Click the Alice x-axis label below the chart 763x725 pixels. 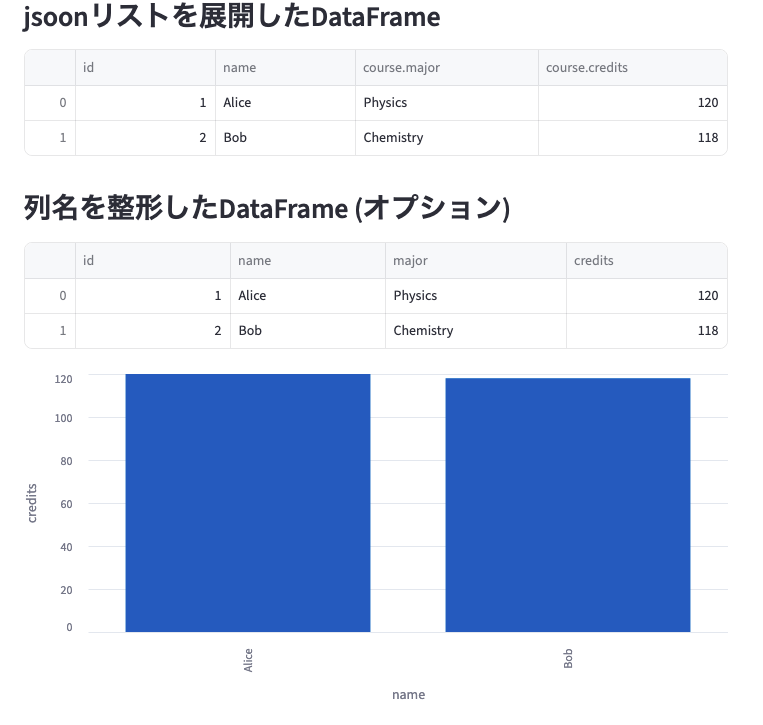(249, 660)
